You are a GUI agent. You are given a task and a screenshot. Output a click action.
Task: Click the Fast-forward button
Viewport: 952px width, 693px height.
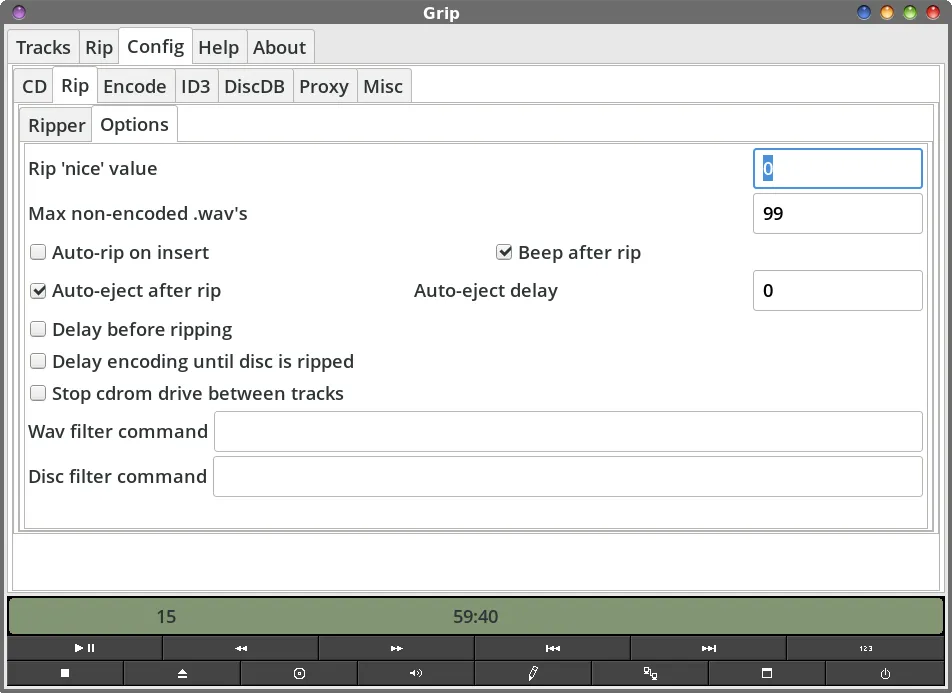(x=396, y=648)
